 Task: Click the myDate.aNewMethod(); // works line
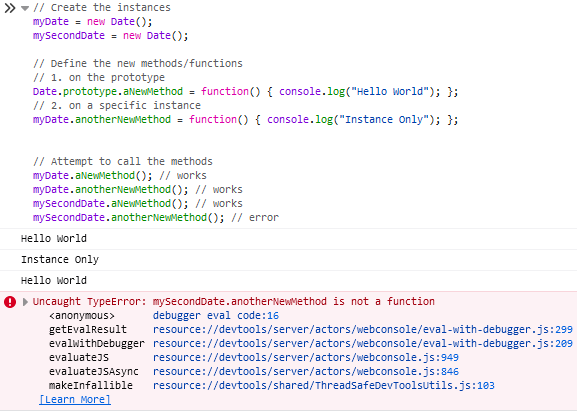coord(120,175)
